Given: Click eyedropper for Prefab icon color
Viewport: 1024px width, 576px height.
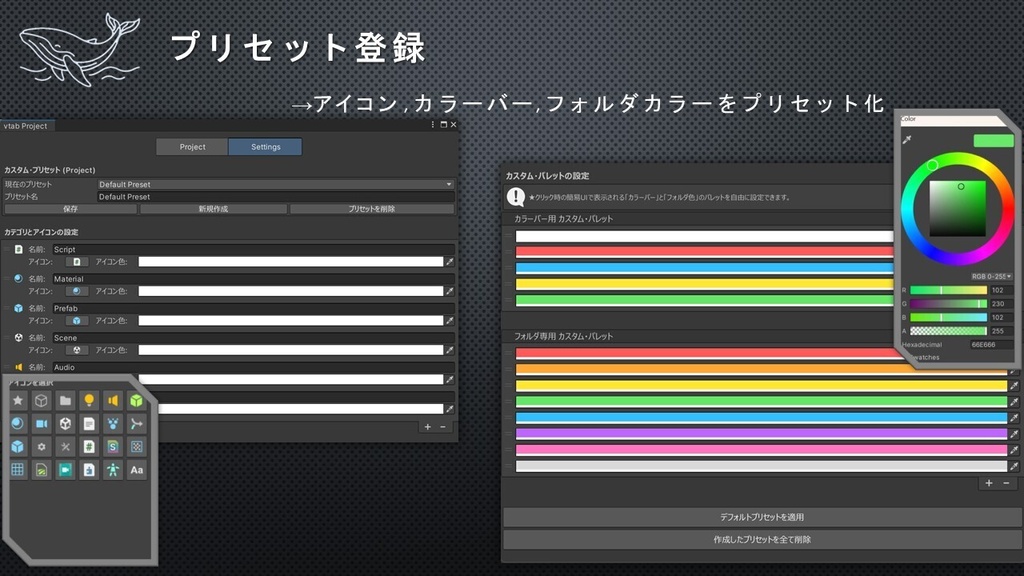Looking at the screenshot, I should (x=449, y=321).
